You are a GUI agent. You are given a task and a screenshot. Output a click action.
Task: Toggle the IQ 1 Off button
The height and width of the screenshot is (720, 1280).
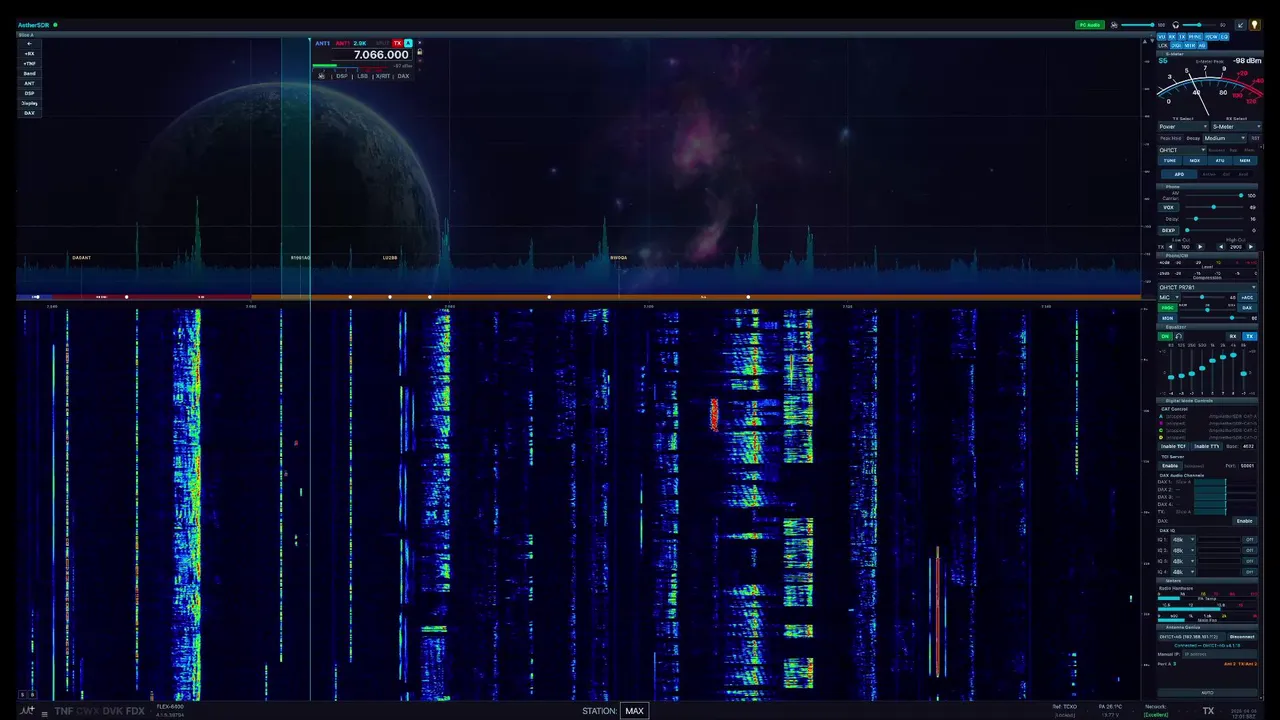pyautogui.click(x=1249, y=540)
